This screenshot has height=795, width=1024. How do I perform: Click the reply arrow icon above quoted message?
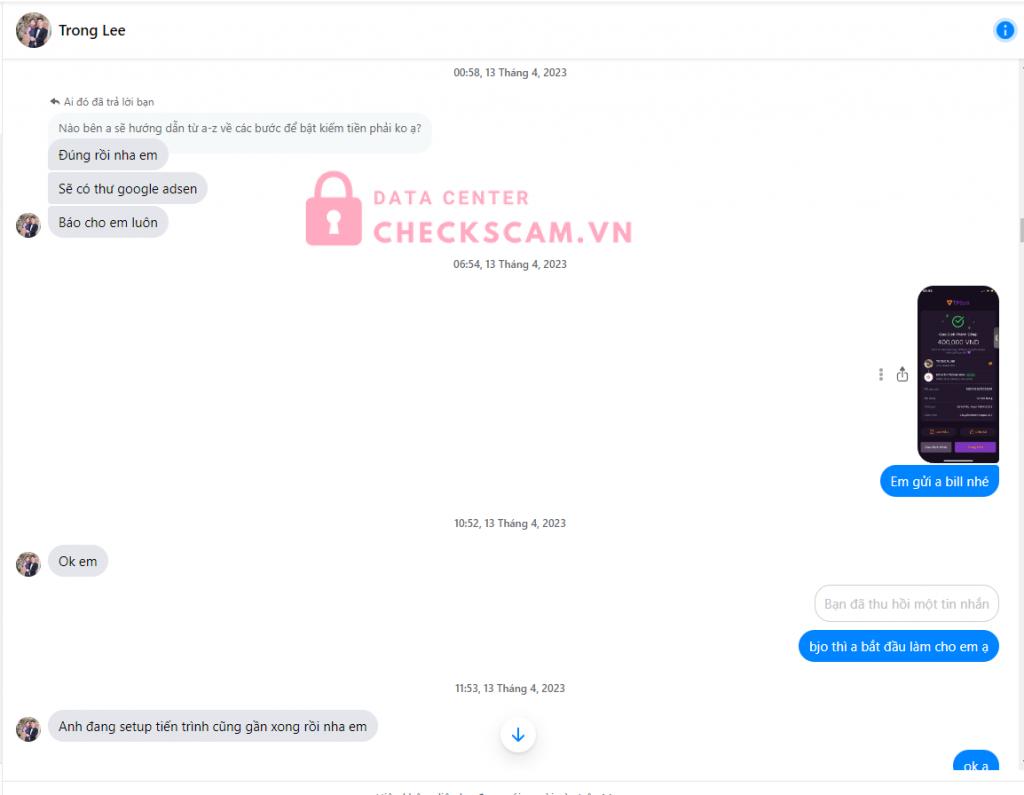pos(55,101)
